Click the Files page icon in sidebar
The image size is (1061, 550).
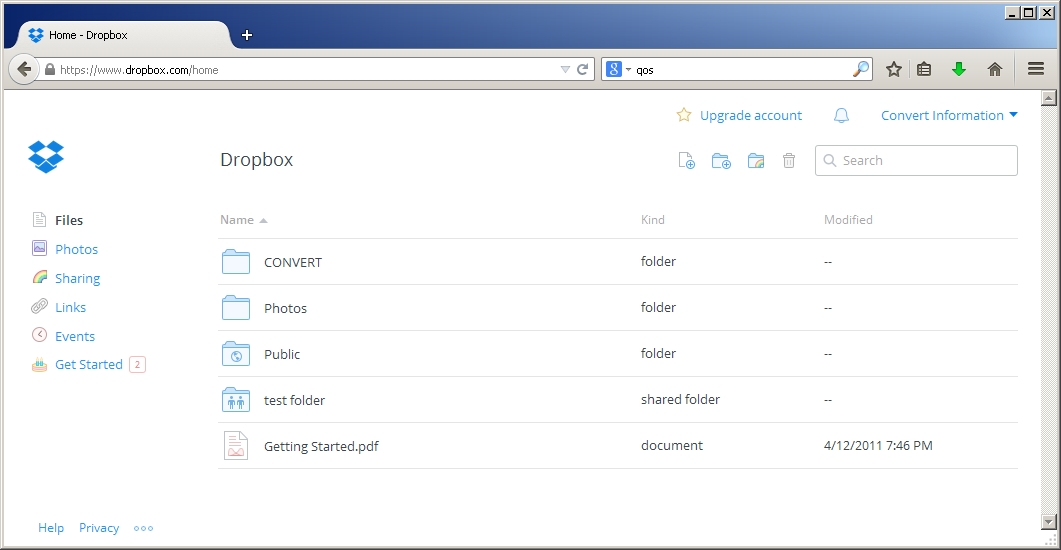[39, 220]
